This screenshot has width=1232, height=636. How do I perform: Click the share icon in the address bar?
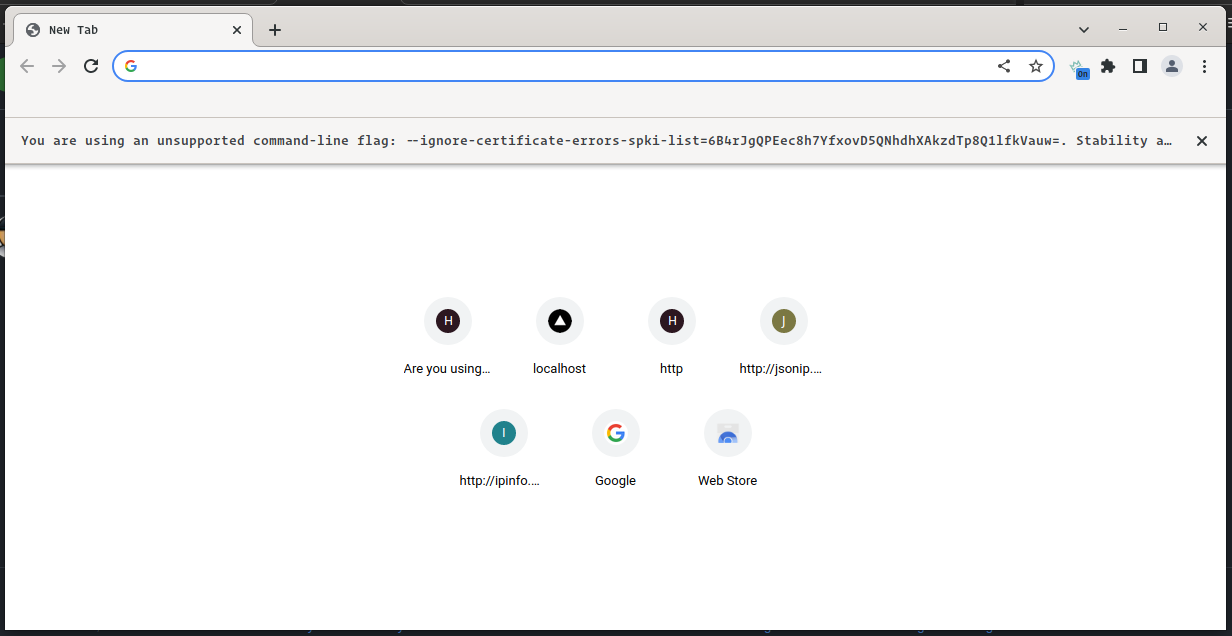click(1003, 66)
